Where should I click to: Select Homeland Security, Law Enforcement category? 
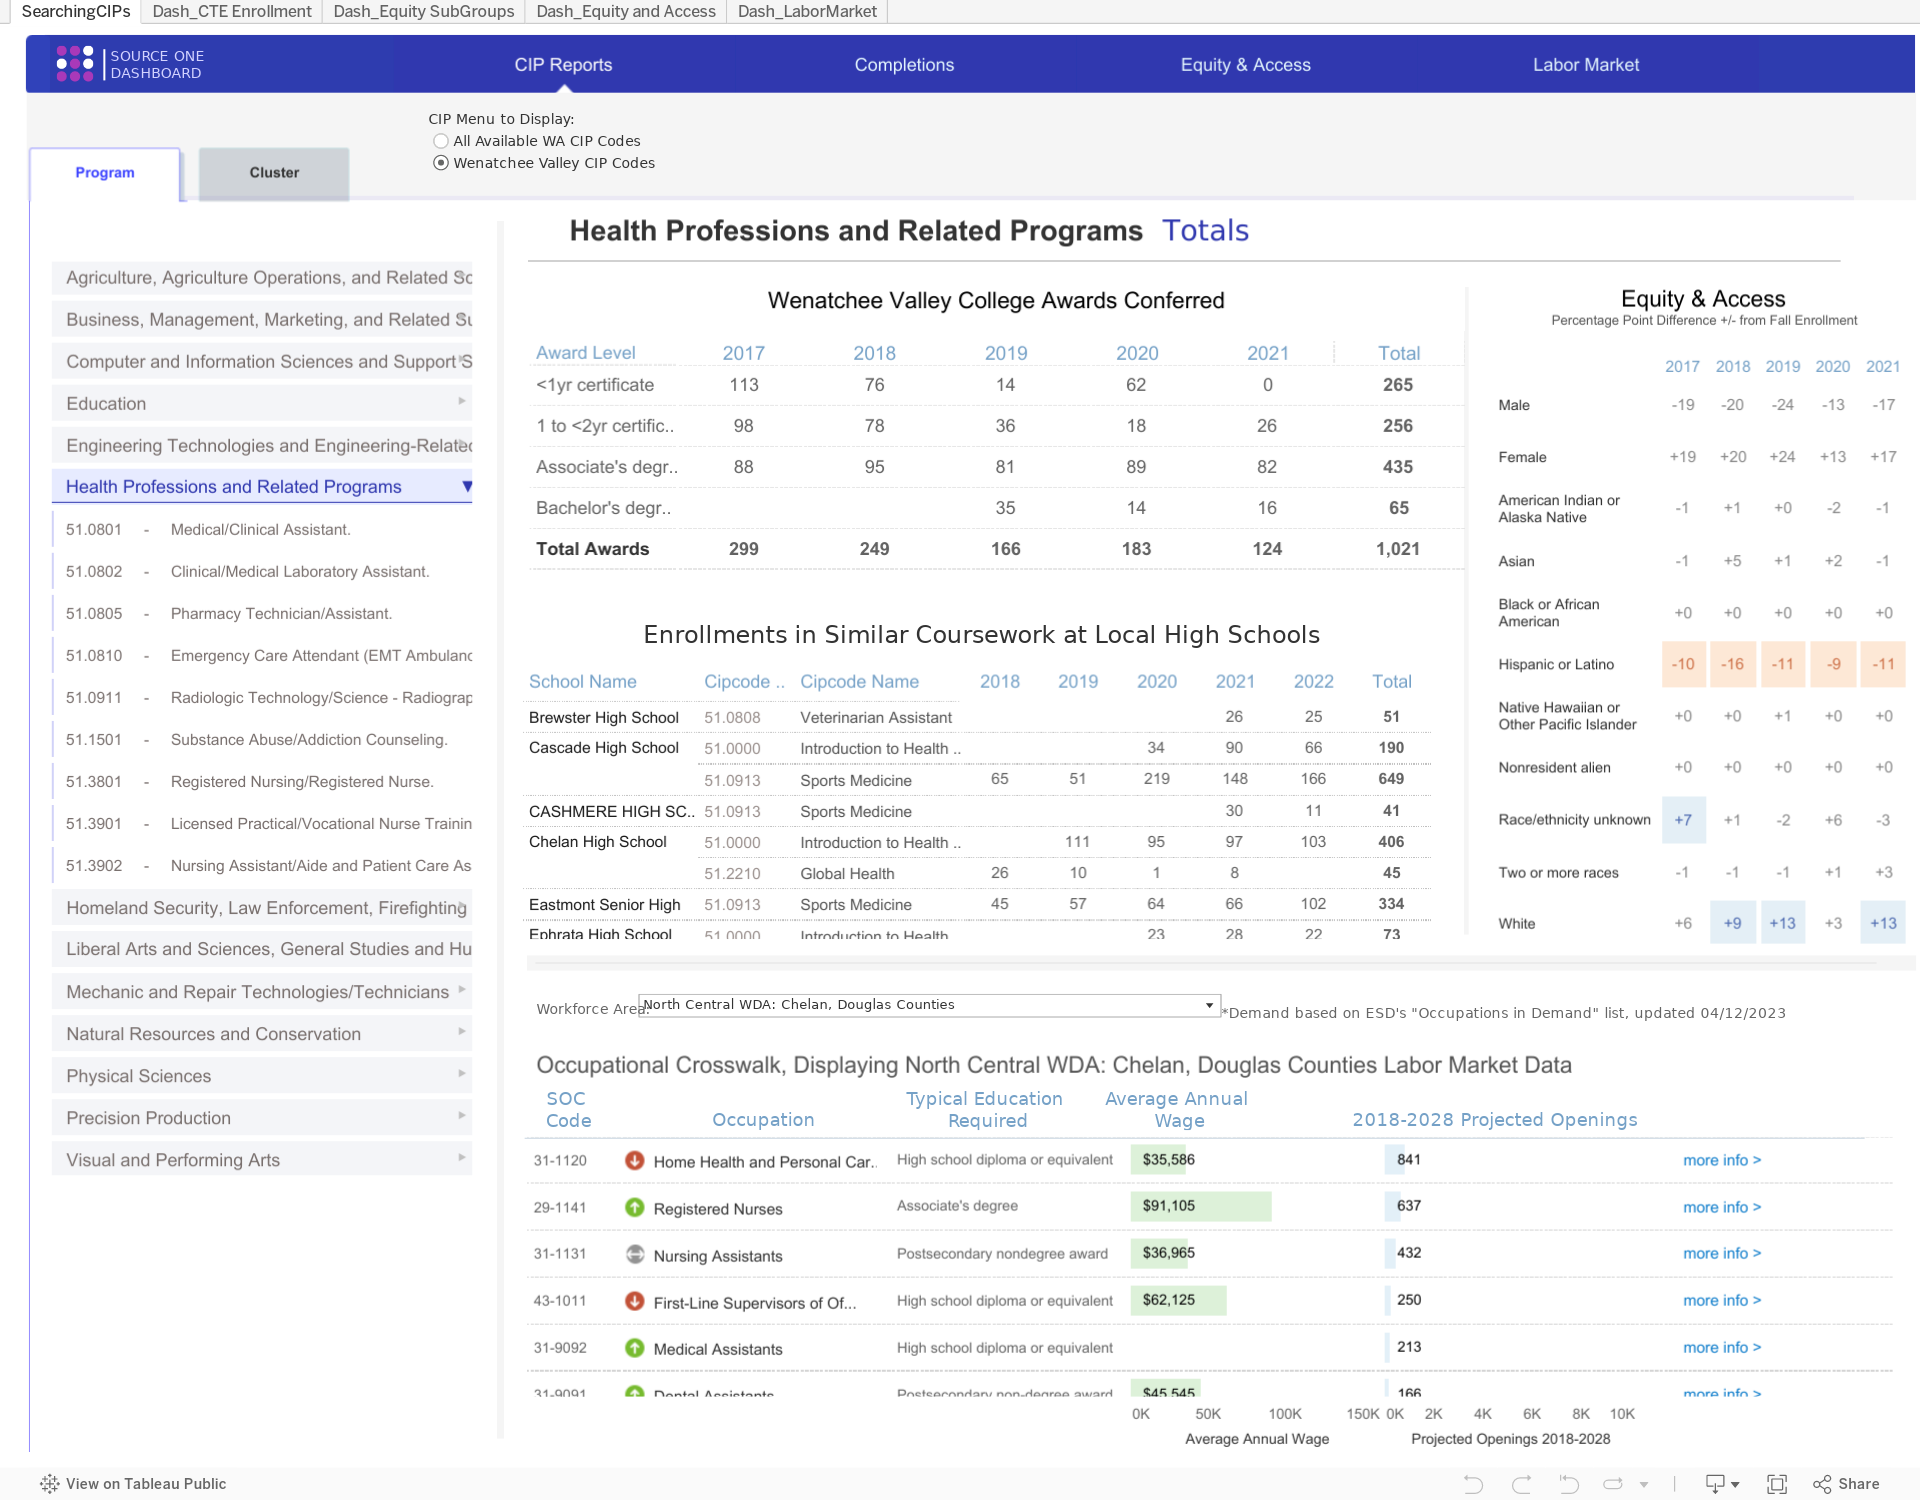(262, 908)
